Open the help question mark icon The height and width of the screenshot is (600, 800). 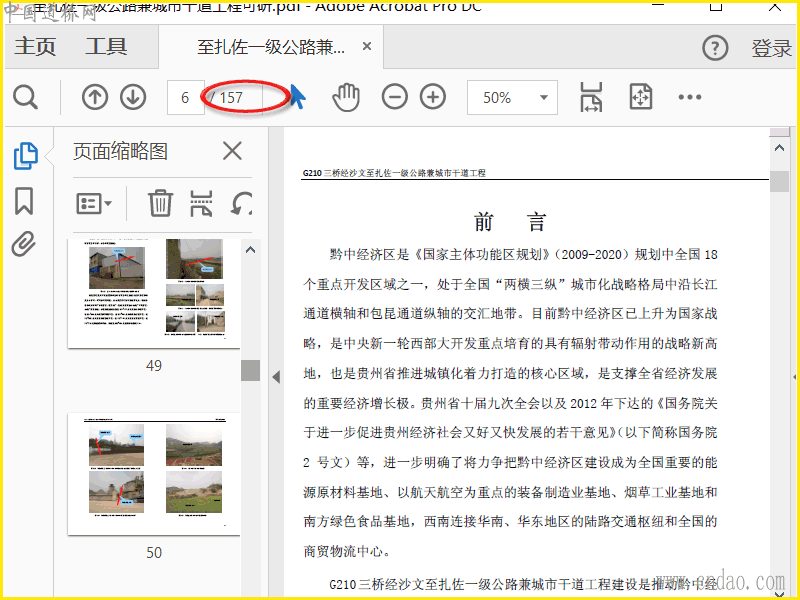click(715, 48)
